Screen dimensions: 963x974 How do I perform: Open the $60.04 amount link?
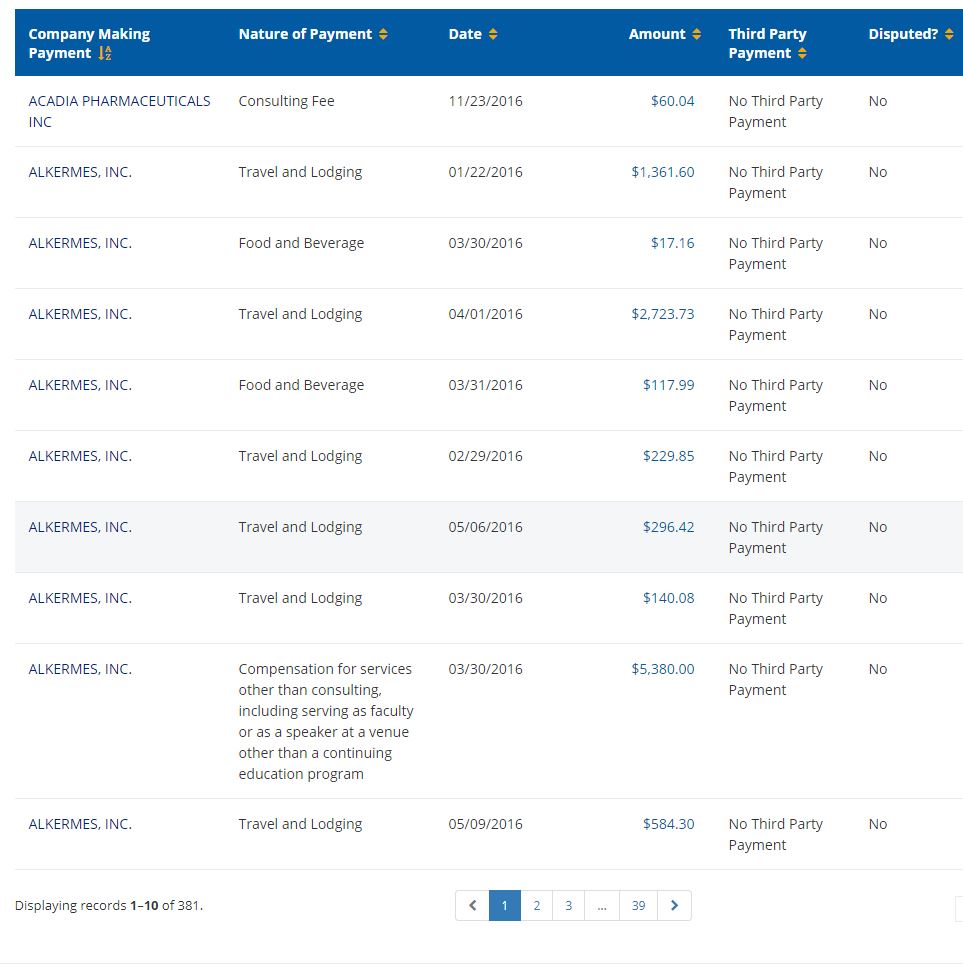(x=672, y=101)
